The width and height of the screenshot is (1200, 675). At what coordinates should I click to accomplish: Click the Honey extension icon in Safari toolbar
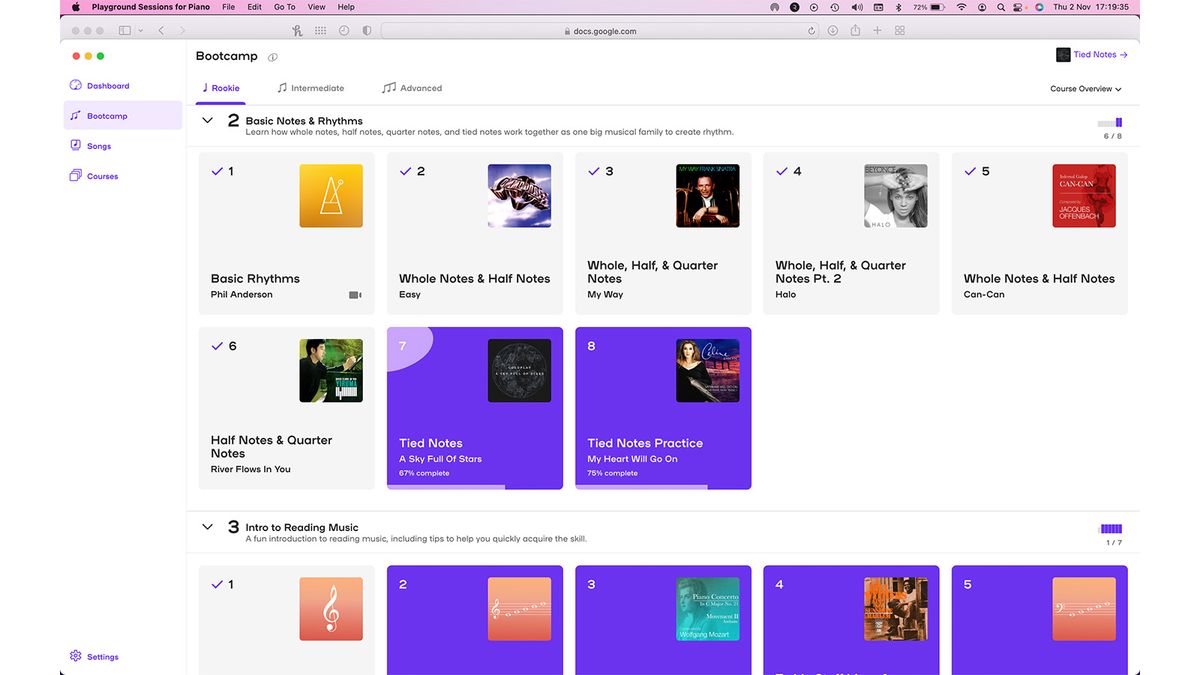point(297,31)
